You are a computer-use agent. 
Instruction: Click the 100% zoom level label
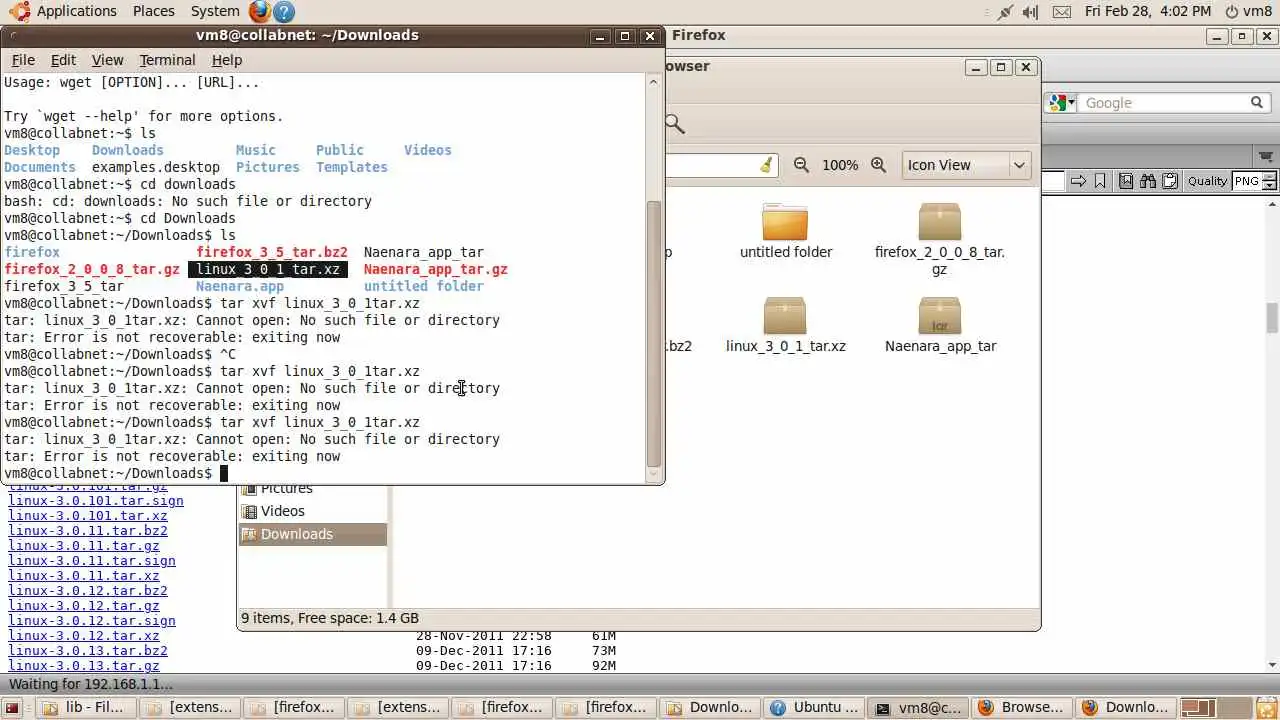(840, 165)
